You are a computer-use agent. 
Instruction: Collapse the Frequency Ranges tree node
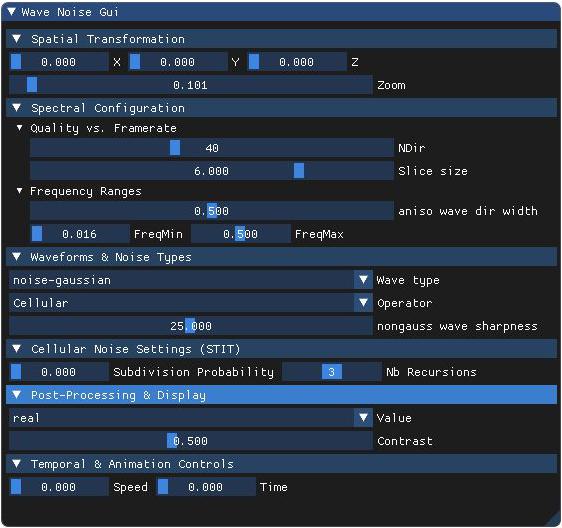[20, 191]
